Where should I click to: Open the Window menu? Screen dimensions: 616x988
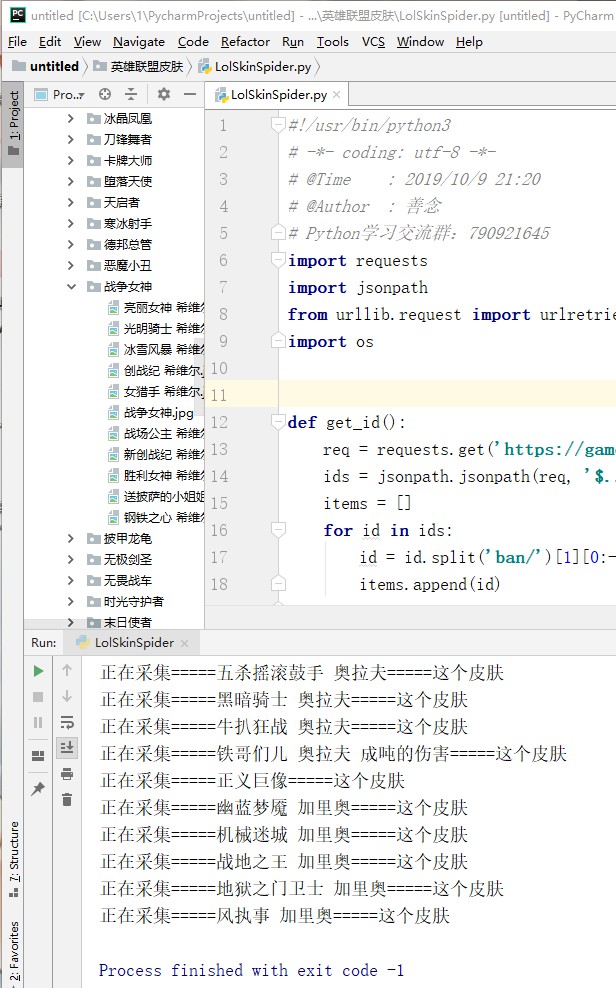pos(420,42)
